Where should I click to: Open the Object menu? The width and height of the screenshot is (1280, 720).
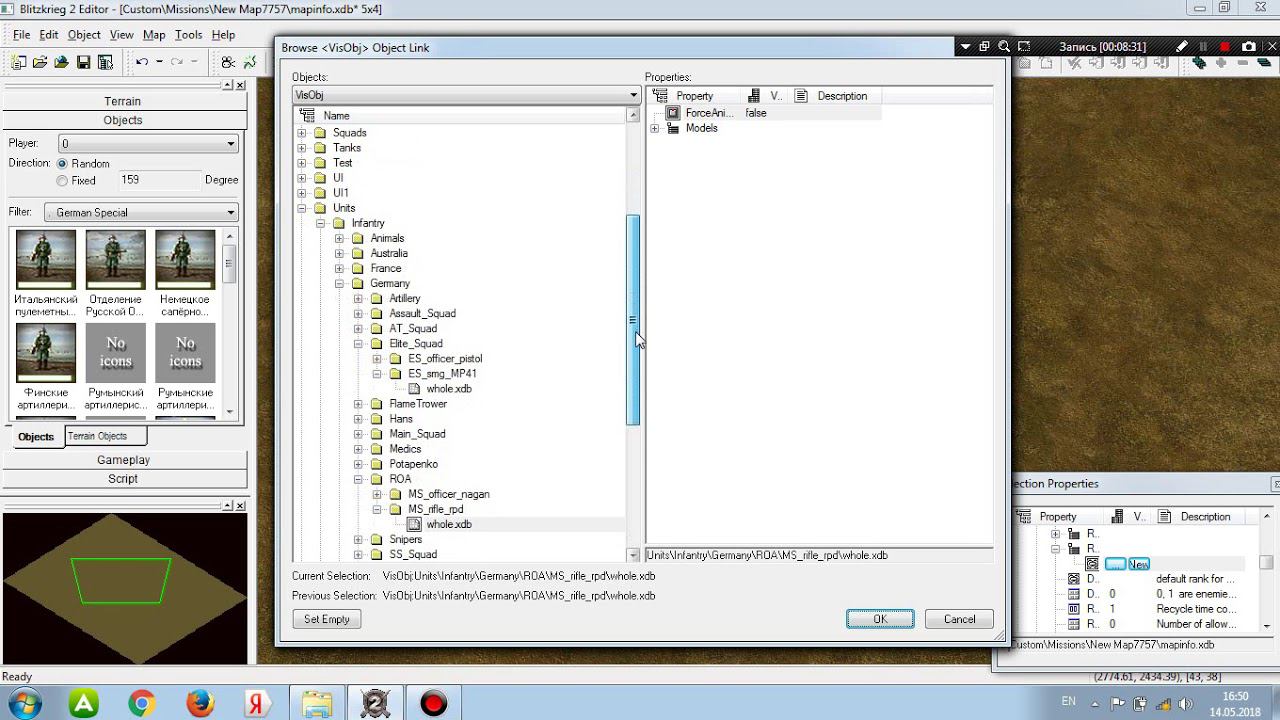84,35
